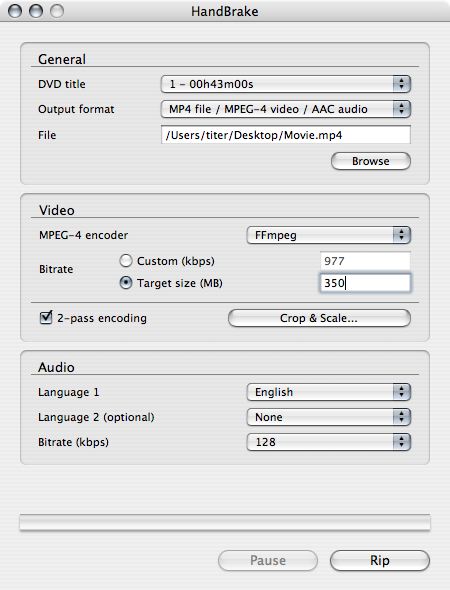Open the English language menu

point(328,392)
